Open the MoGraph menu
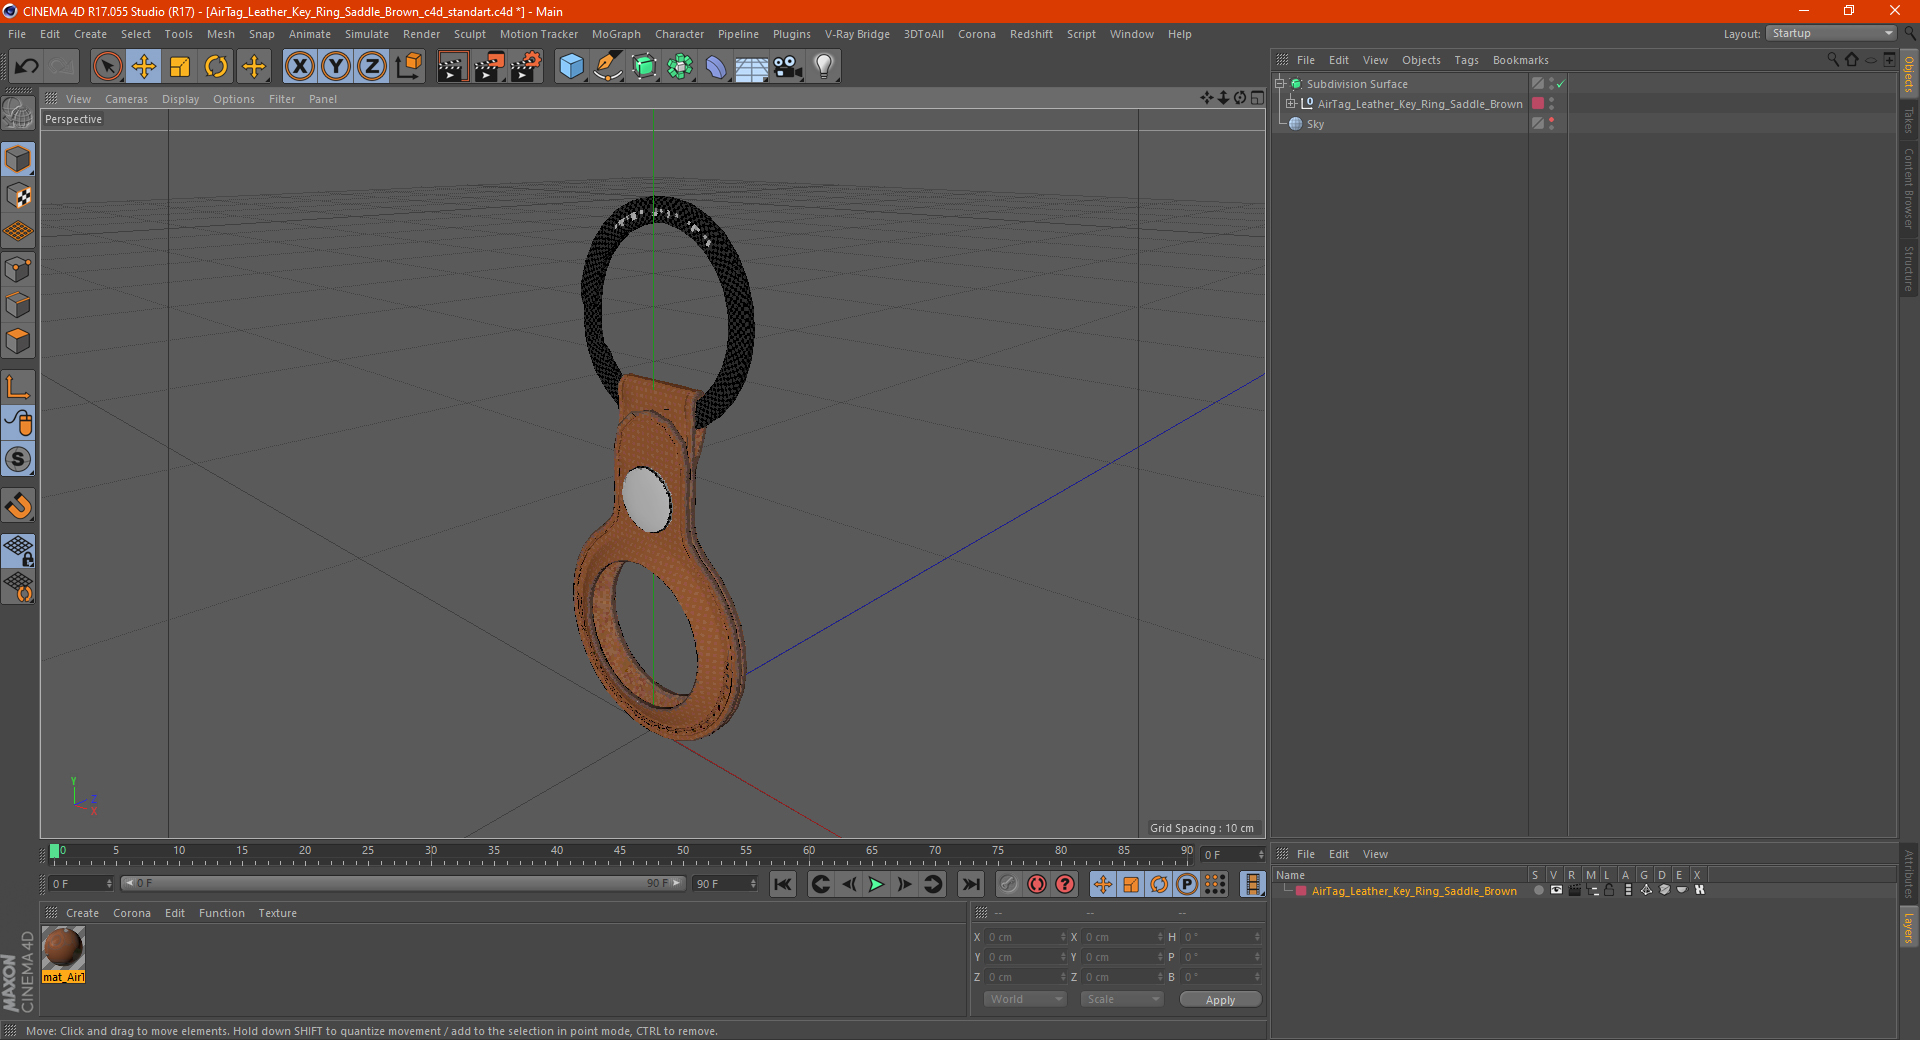 click(x=616, y=34)
